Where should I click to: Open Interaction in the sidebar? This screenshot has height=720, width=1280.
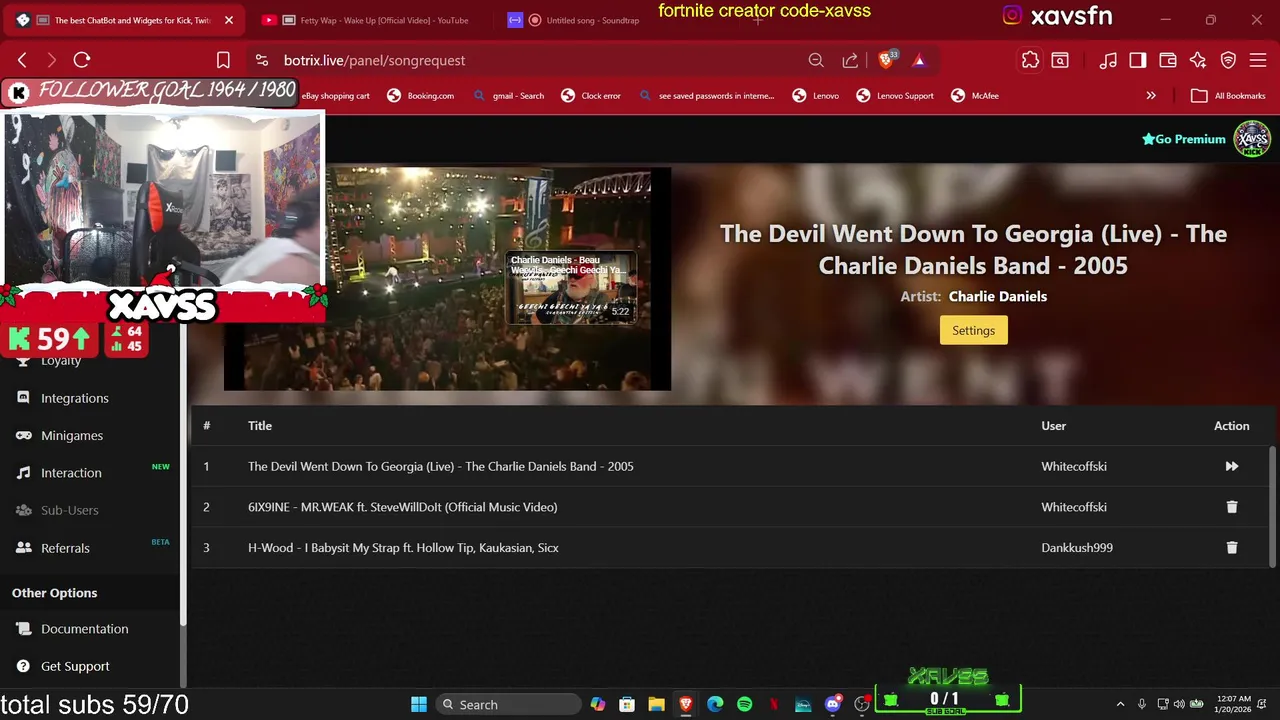point(71,472)
